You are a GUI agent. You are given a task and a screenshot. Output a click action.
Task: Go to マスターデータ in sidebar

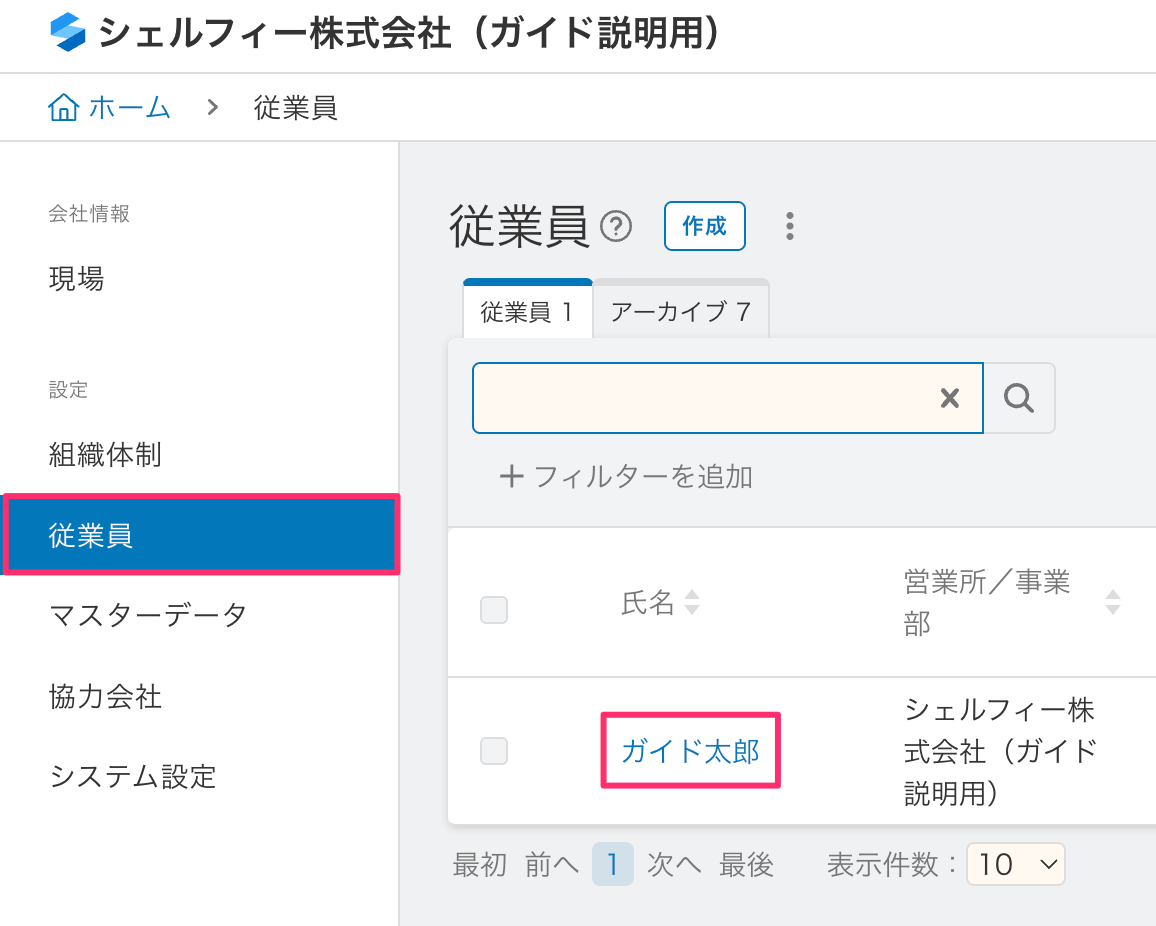(x=147, y=615)
